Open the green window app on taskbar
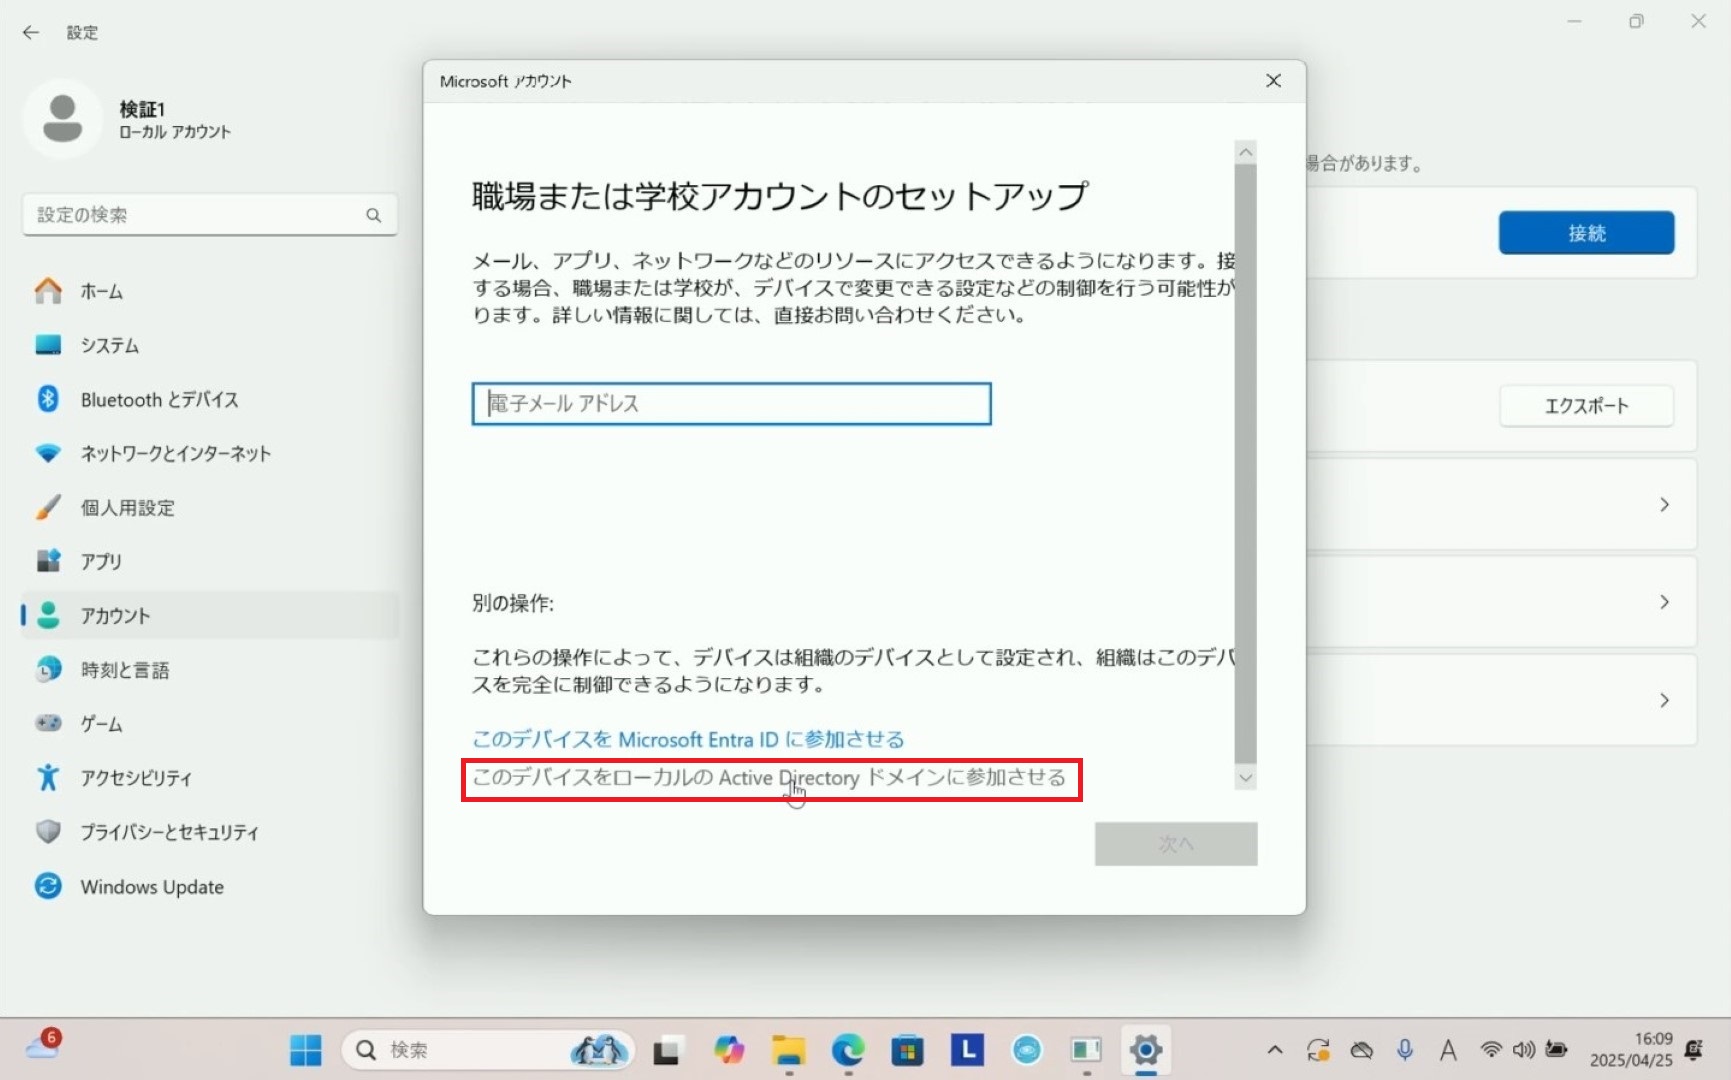Image resolution: width=1731 pixels, height=1080 pixels. (1086, 1050)
